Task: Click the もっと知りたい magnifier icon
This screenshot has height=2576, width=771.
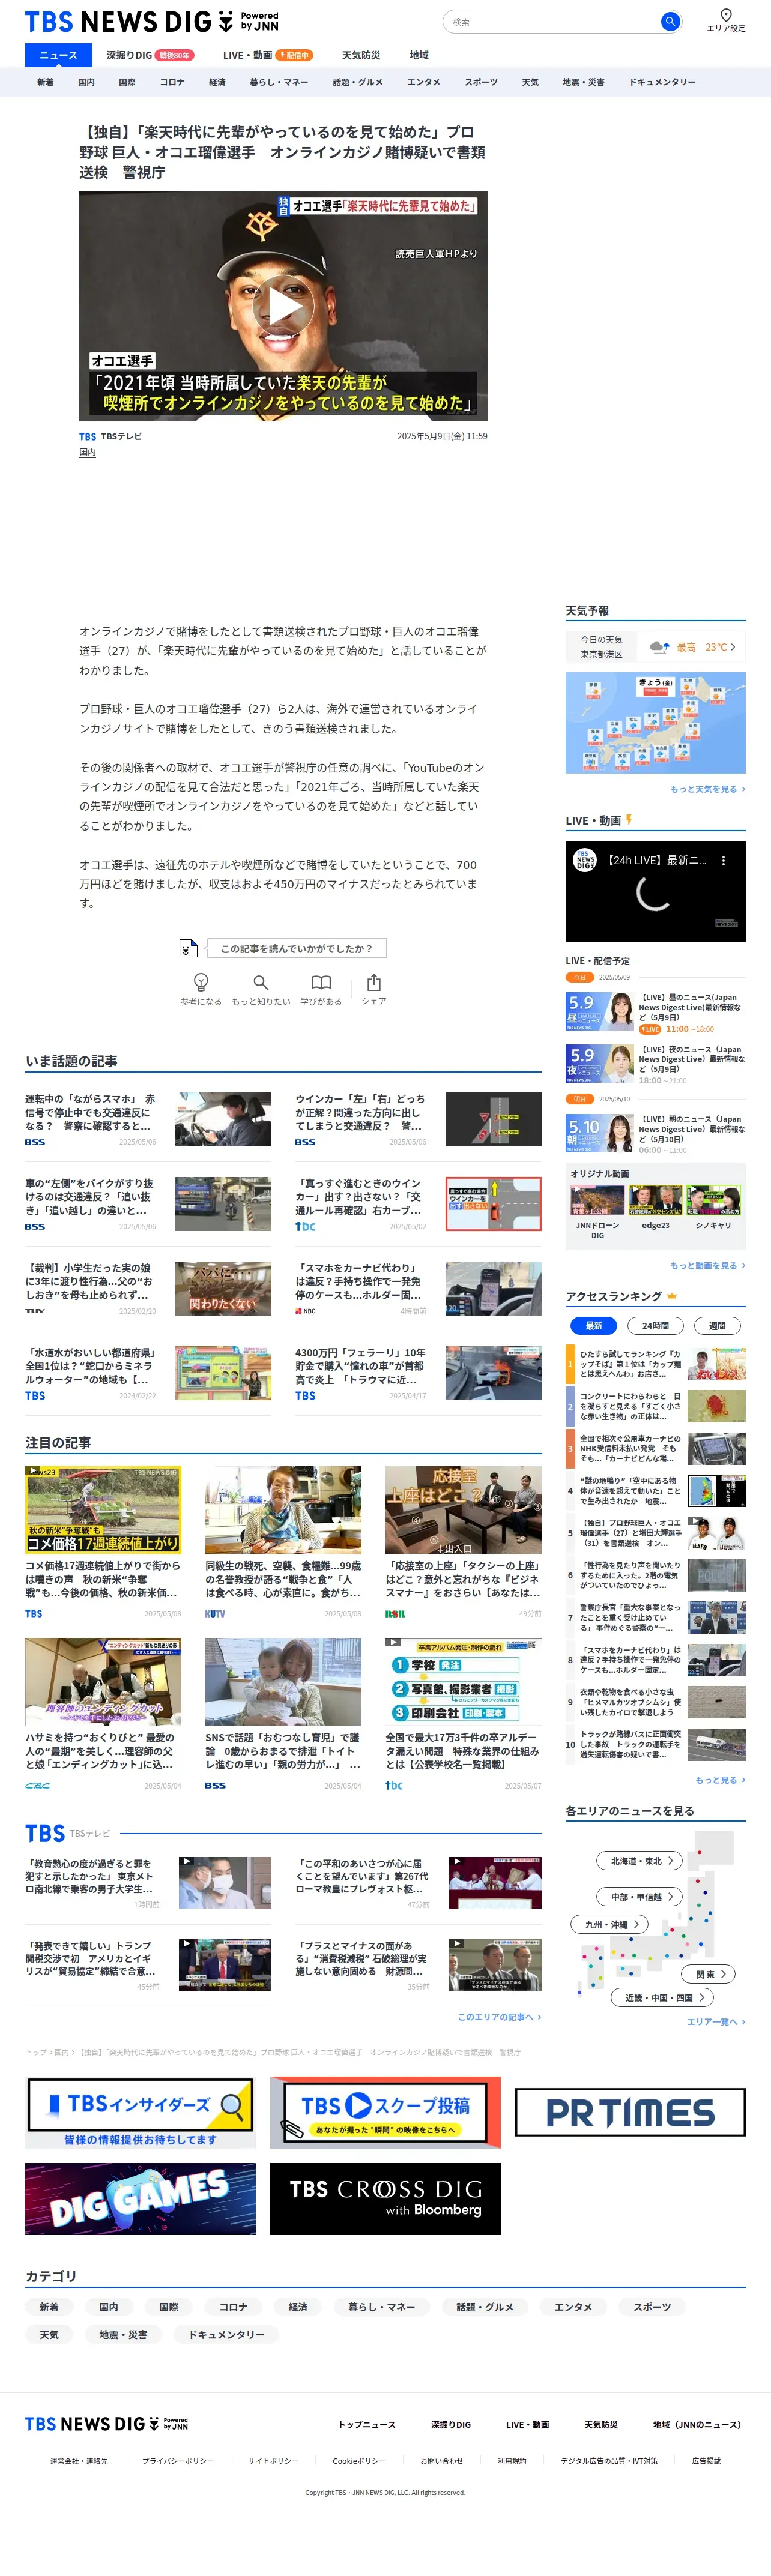Action: (x=261, y=982)
